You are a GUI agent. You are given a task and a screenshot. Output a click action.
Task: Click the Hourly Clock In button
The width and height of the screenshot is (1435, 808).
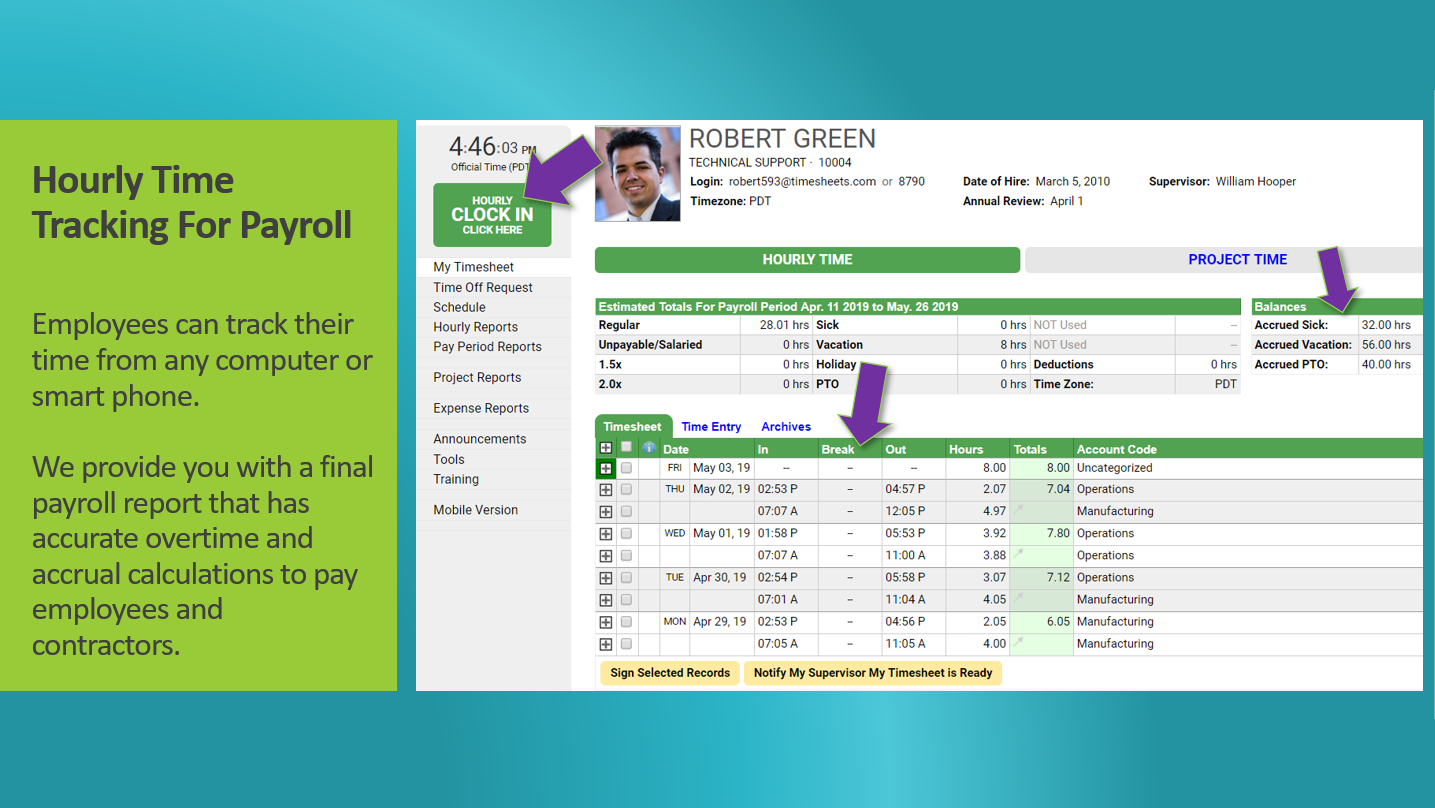coord(491,214)
